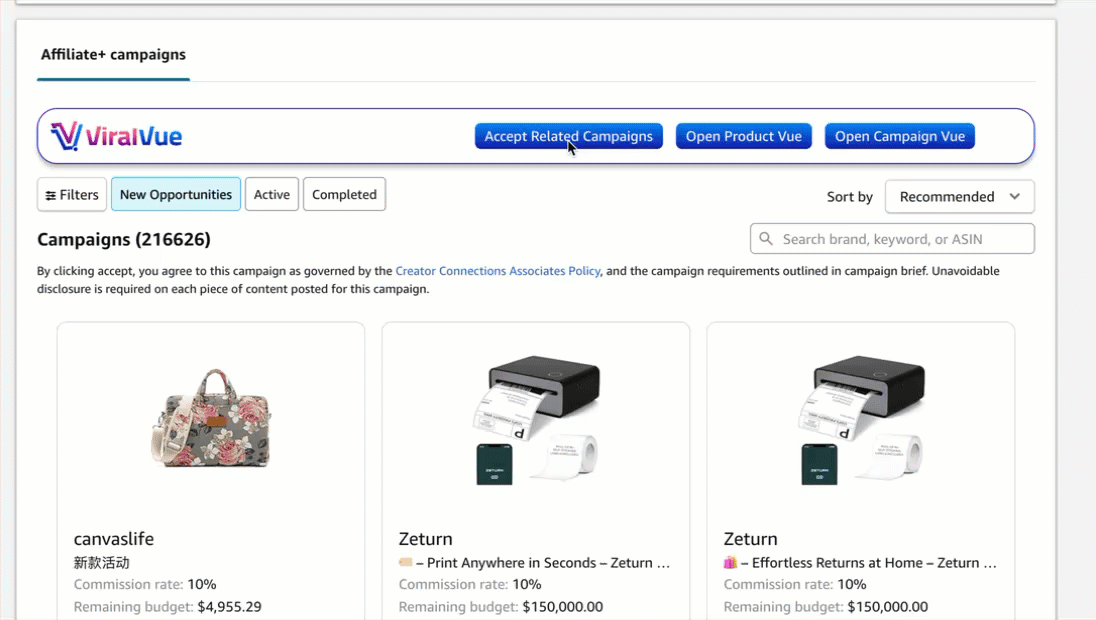This screenshot has height=620, width=1096.
Task: Click the ViralVue logo
Action: click(116, 136)
